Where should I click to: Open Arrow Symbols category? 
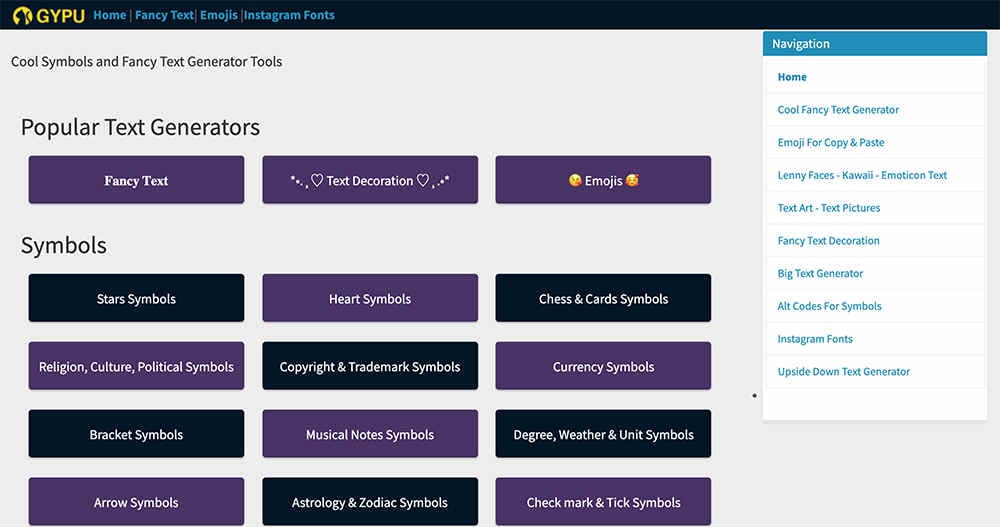(x=136, y=502)
